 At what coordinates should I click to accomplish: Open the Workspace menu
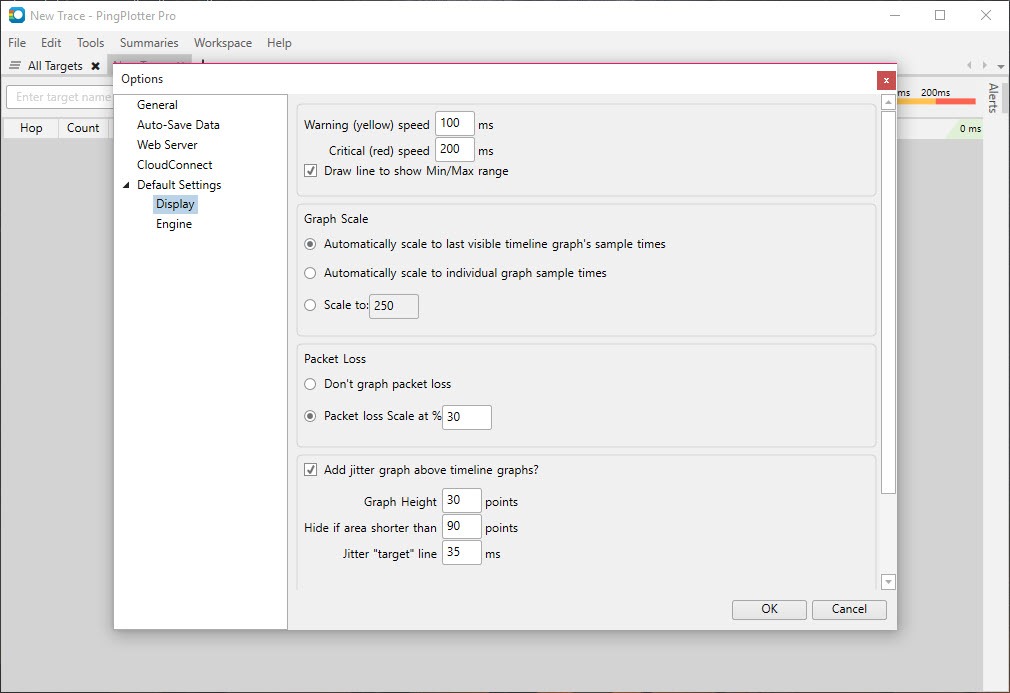point(223,43)
